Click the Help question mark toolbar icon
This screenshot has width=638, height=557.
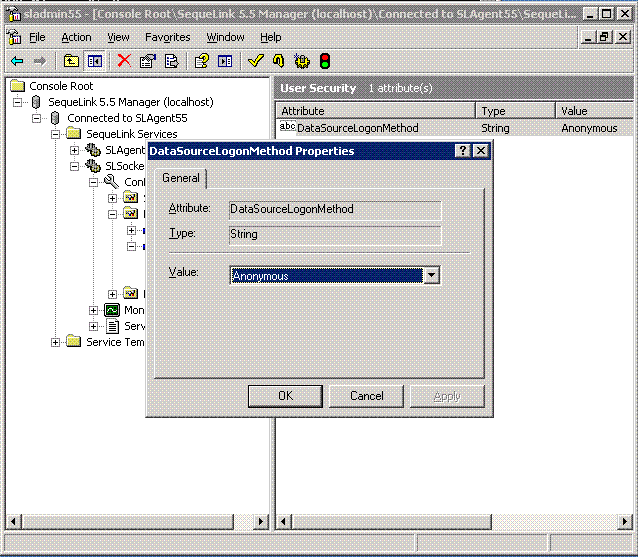202,61
